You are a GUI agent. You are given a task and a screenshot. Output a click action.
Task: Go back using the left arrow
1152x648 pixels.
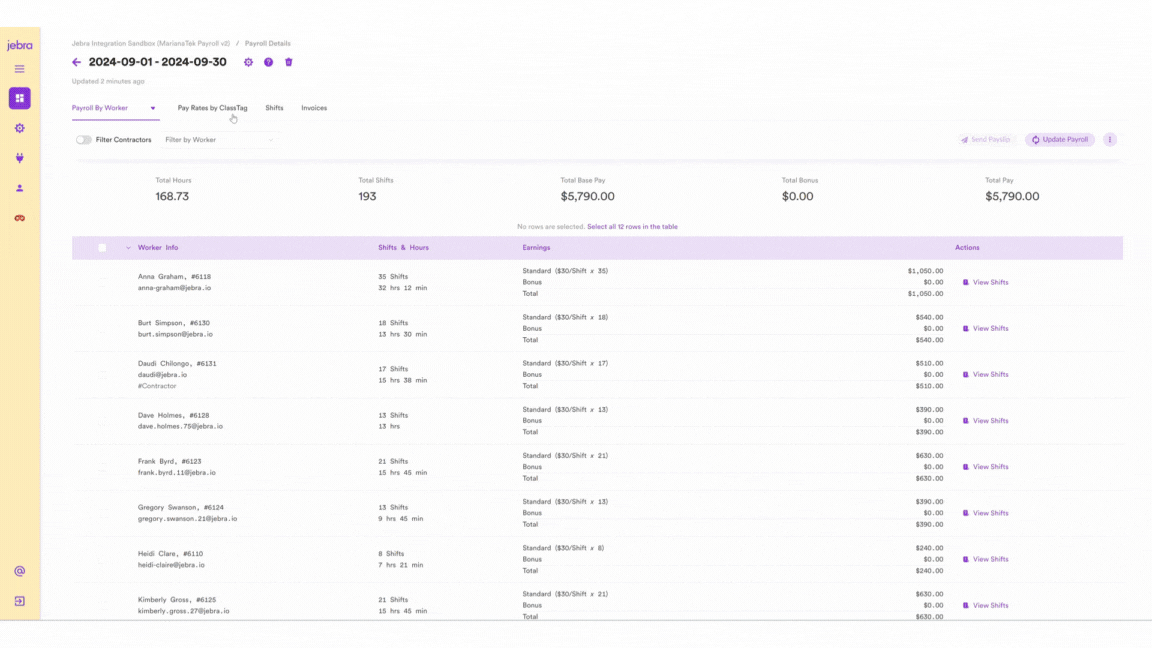(77, 62)
